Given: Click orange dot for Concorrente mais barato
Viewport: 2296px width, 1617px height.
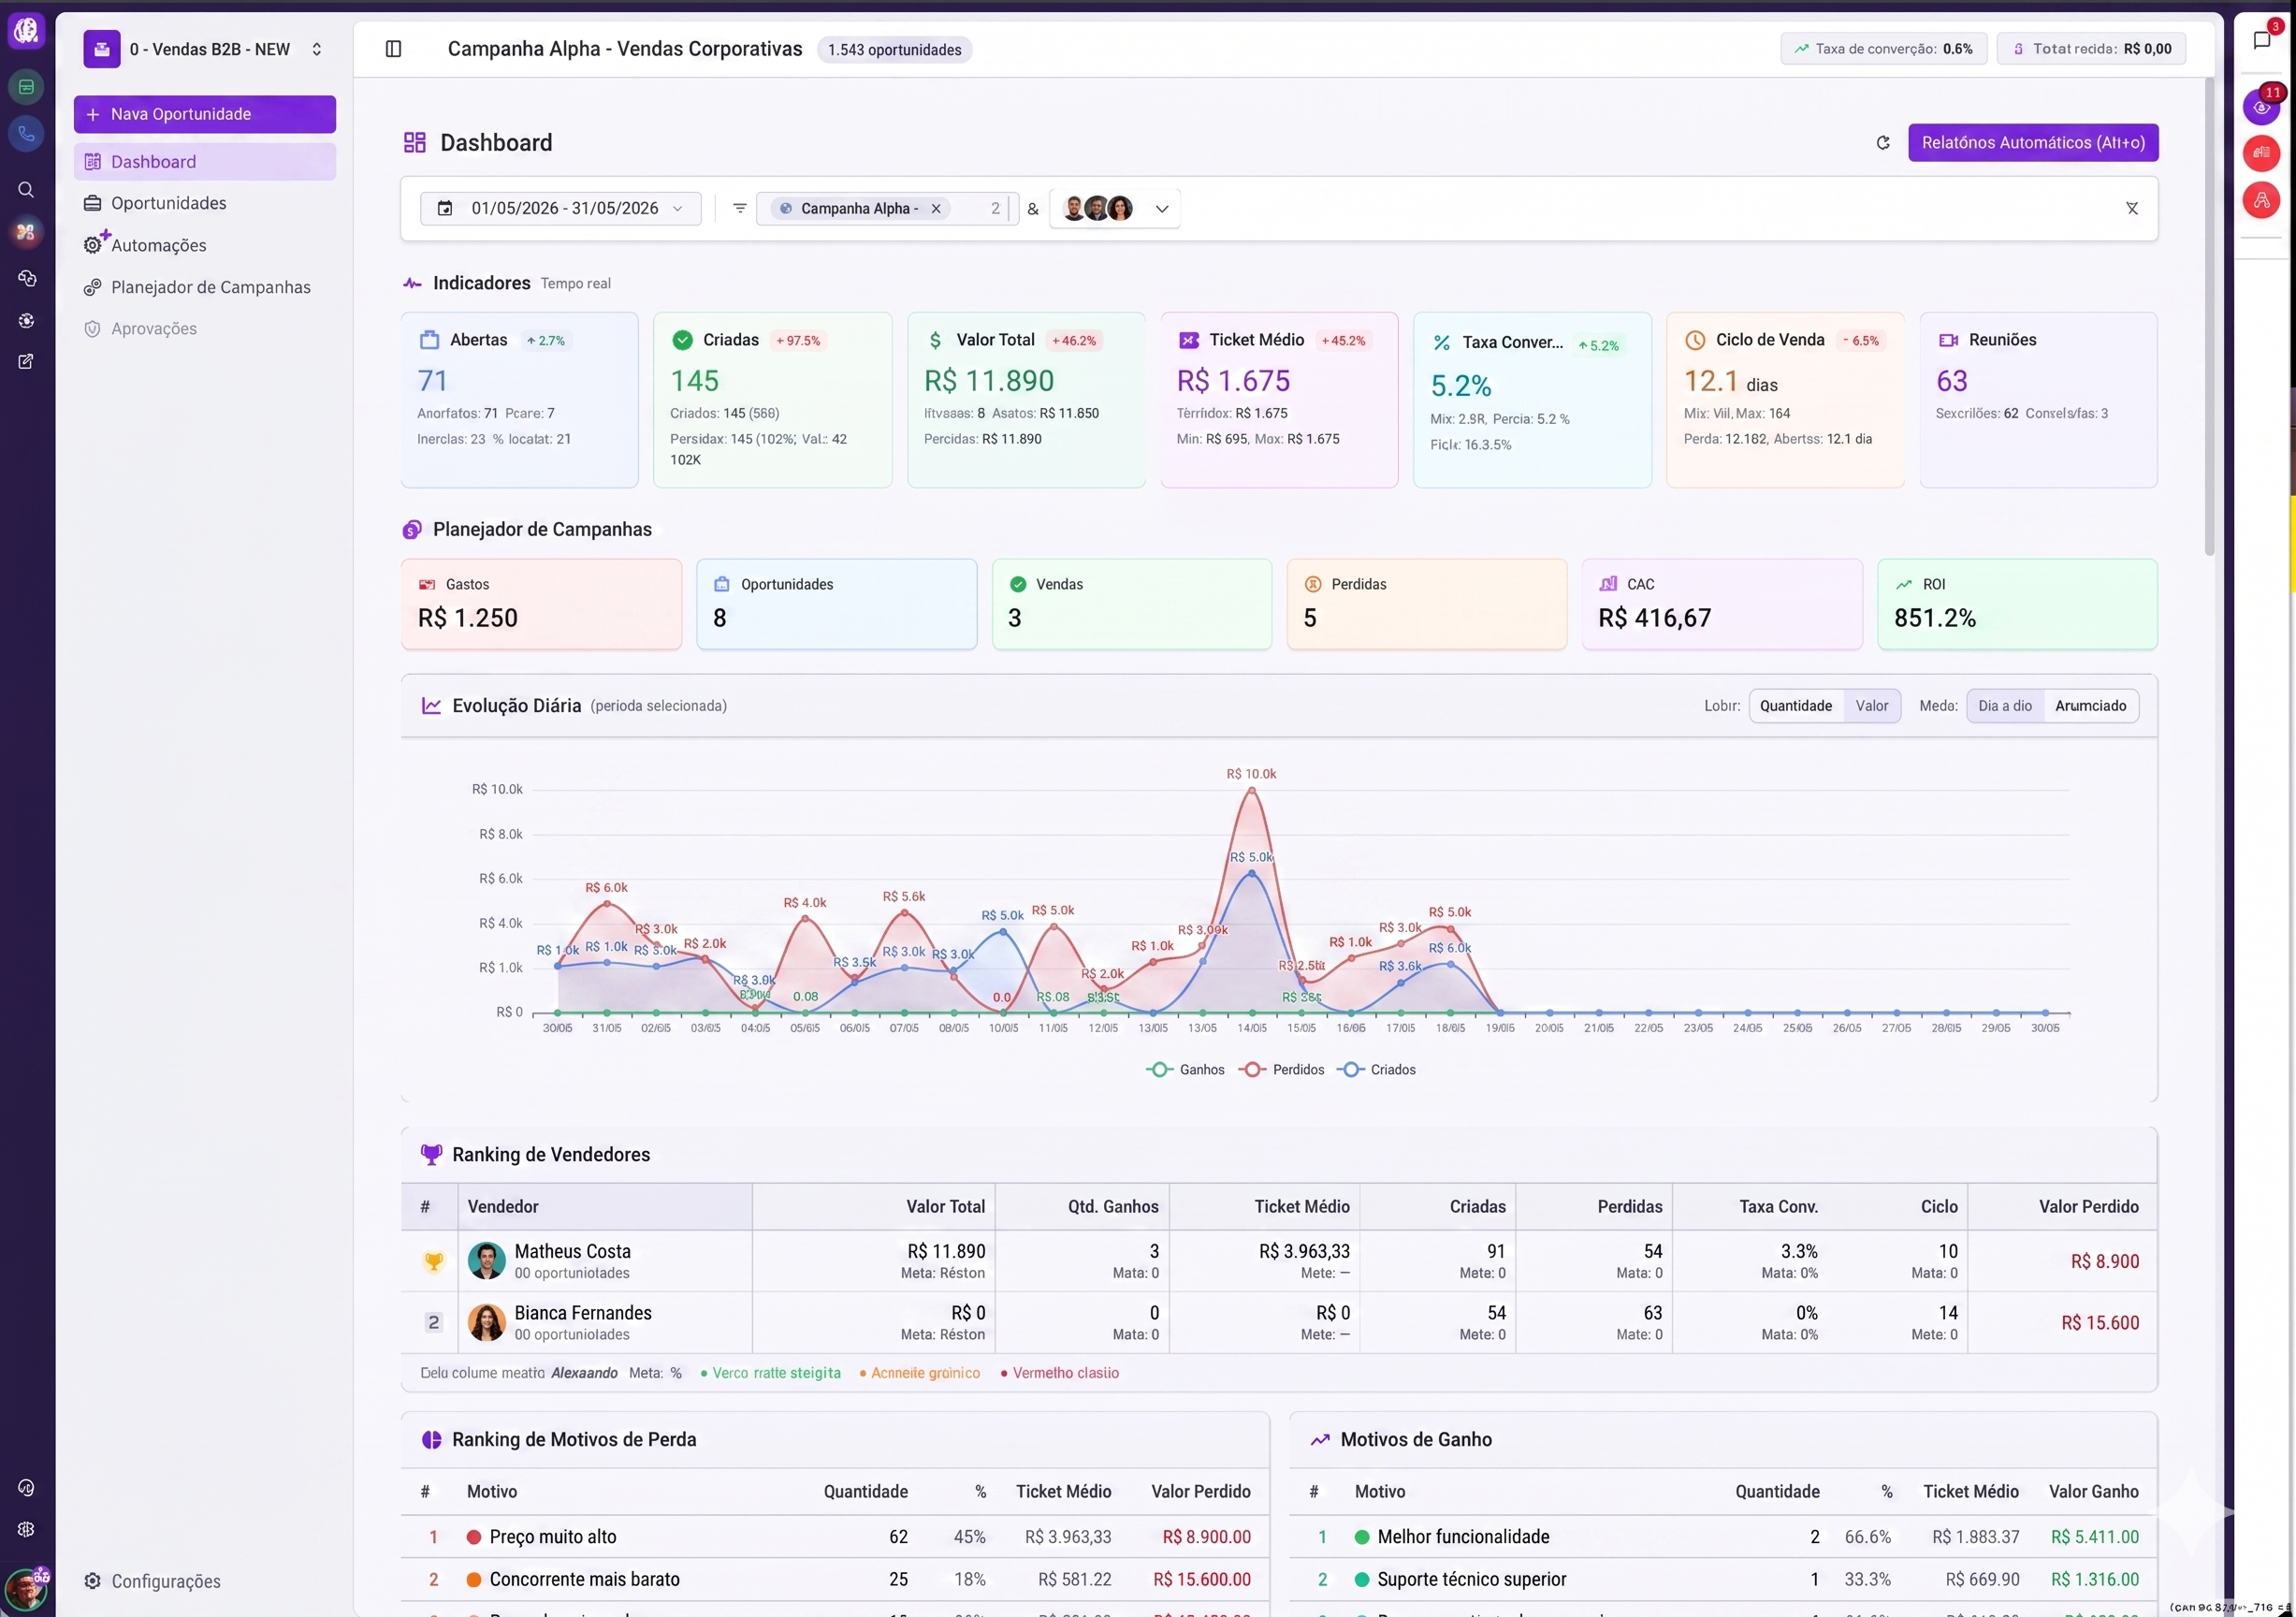Looking at the screenshot, I should 474,1580.
